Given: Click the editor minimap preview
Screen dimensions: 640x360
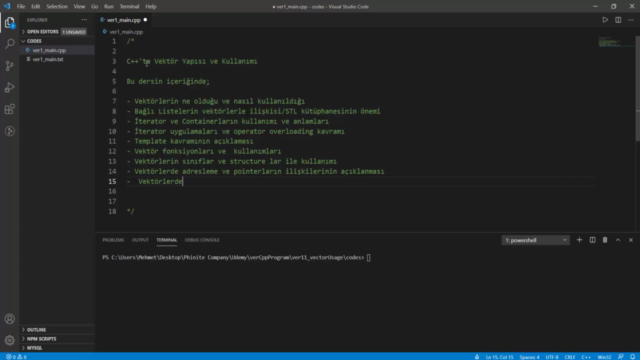Looking at the screenshot, I should click(616, 42).
